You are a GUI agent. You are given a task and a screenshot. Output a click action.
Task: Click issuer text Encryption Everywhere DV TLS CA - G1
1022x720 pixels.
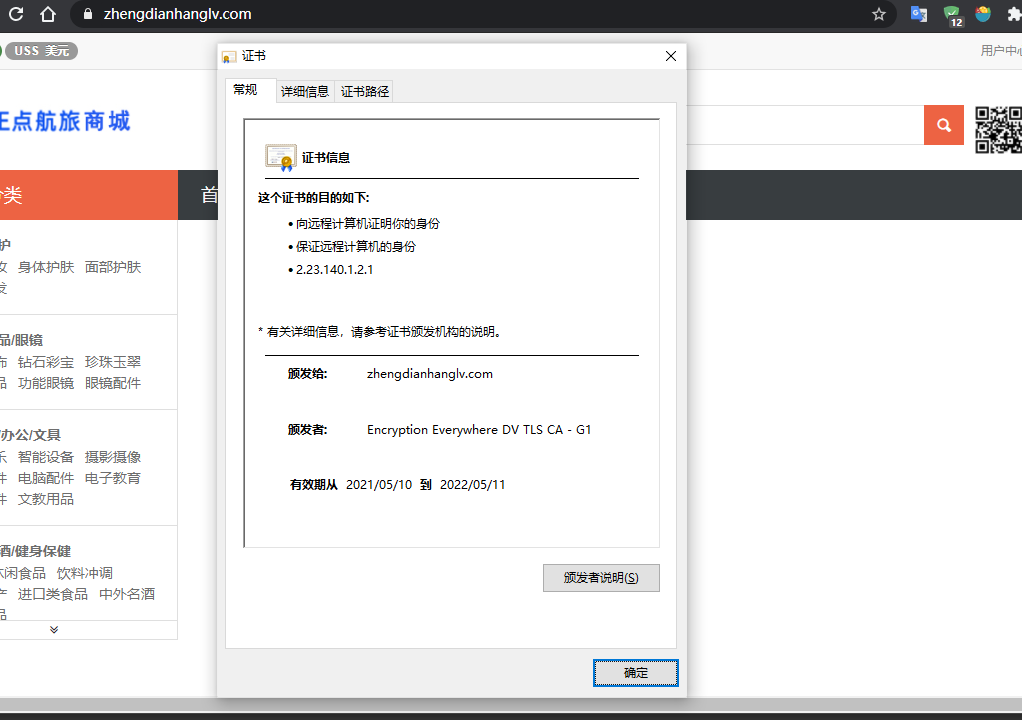pyautogui.click(x=479, y=430)
